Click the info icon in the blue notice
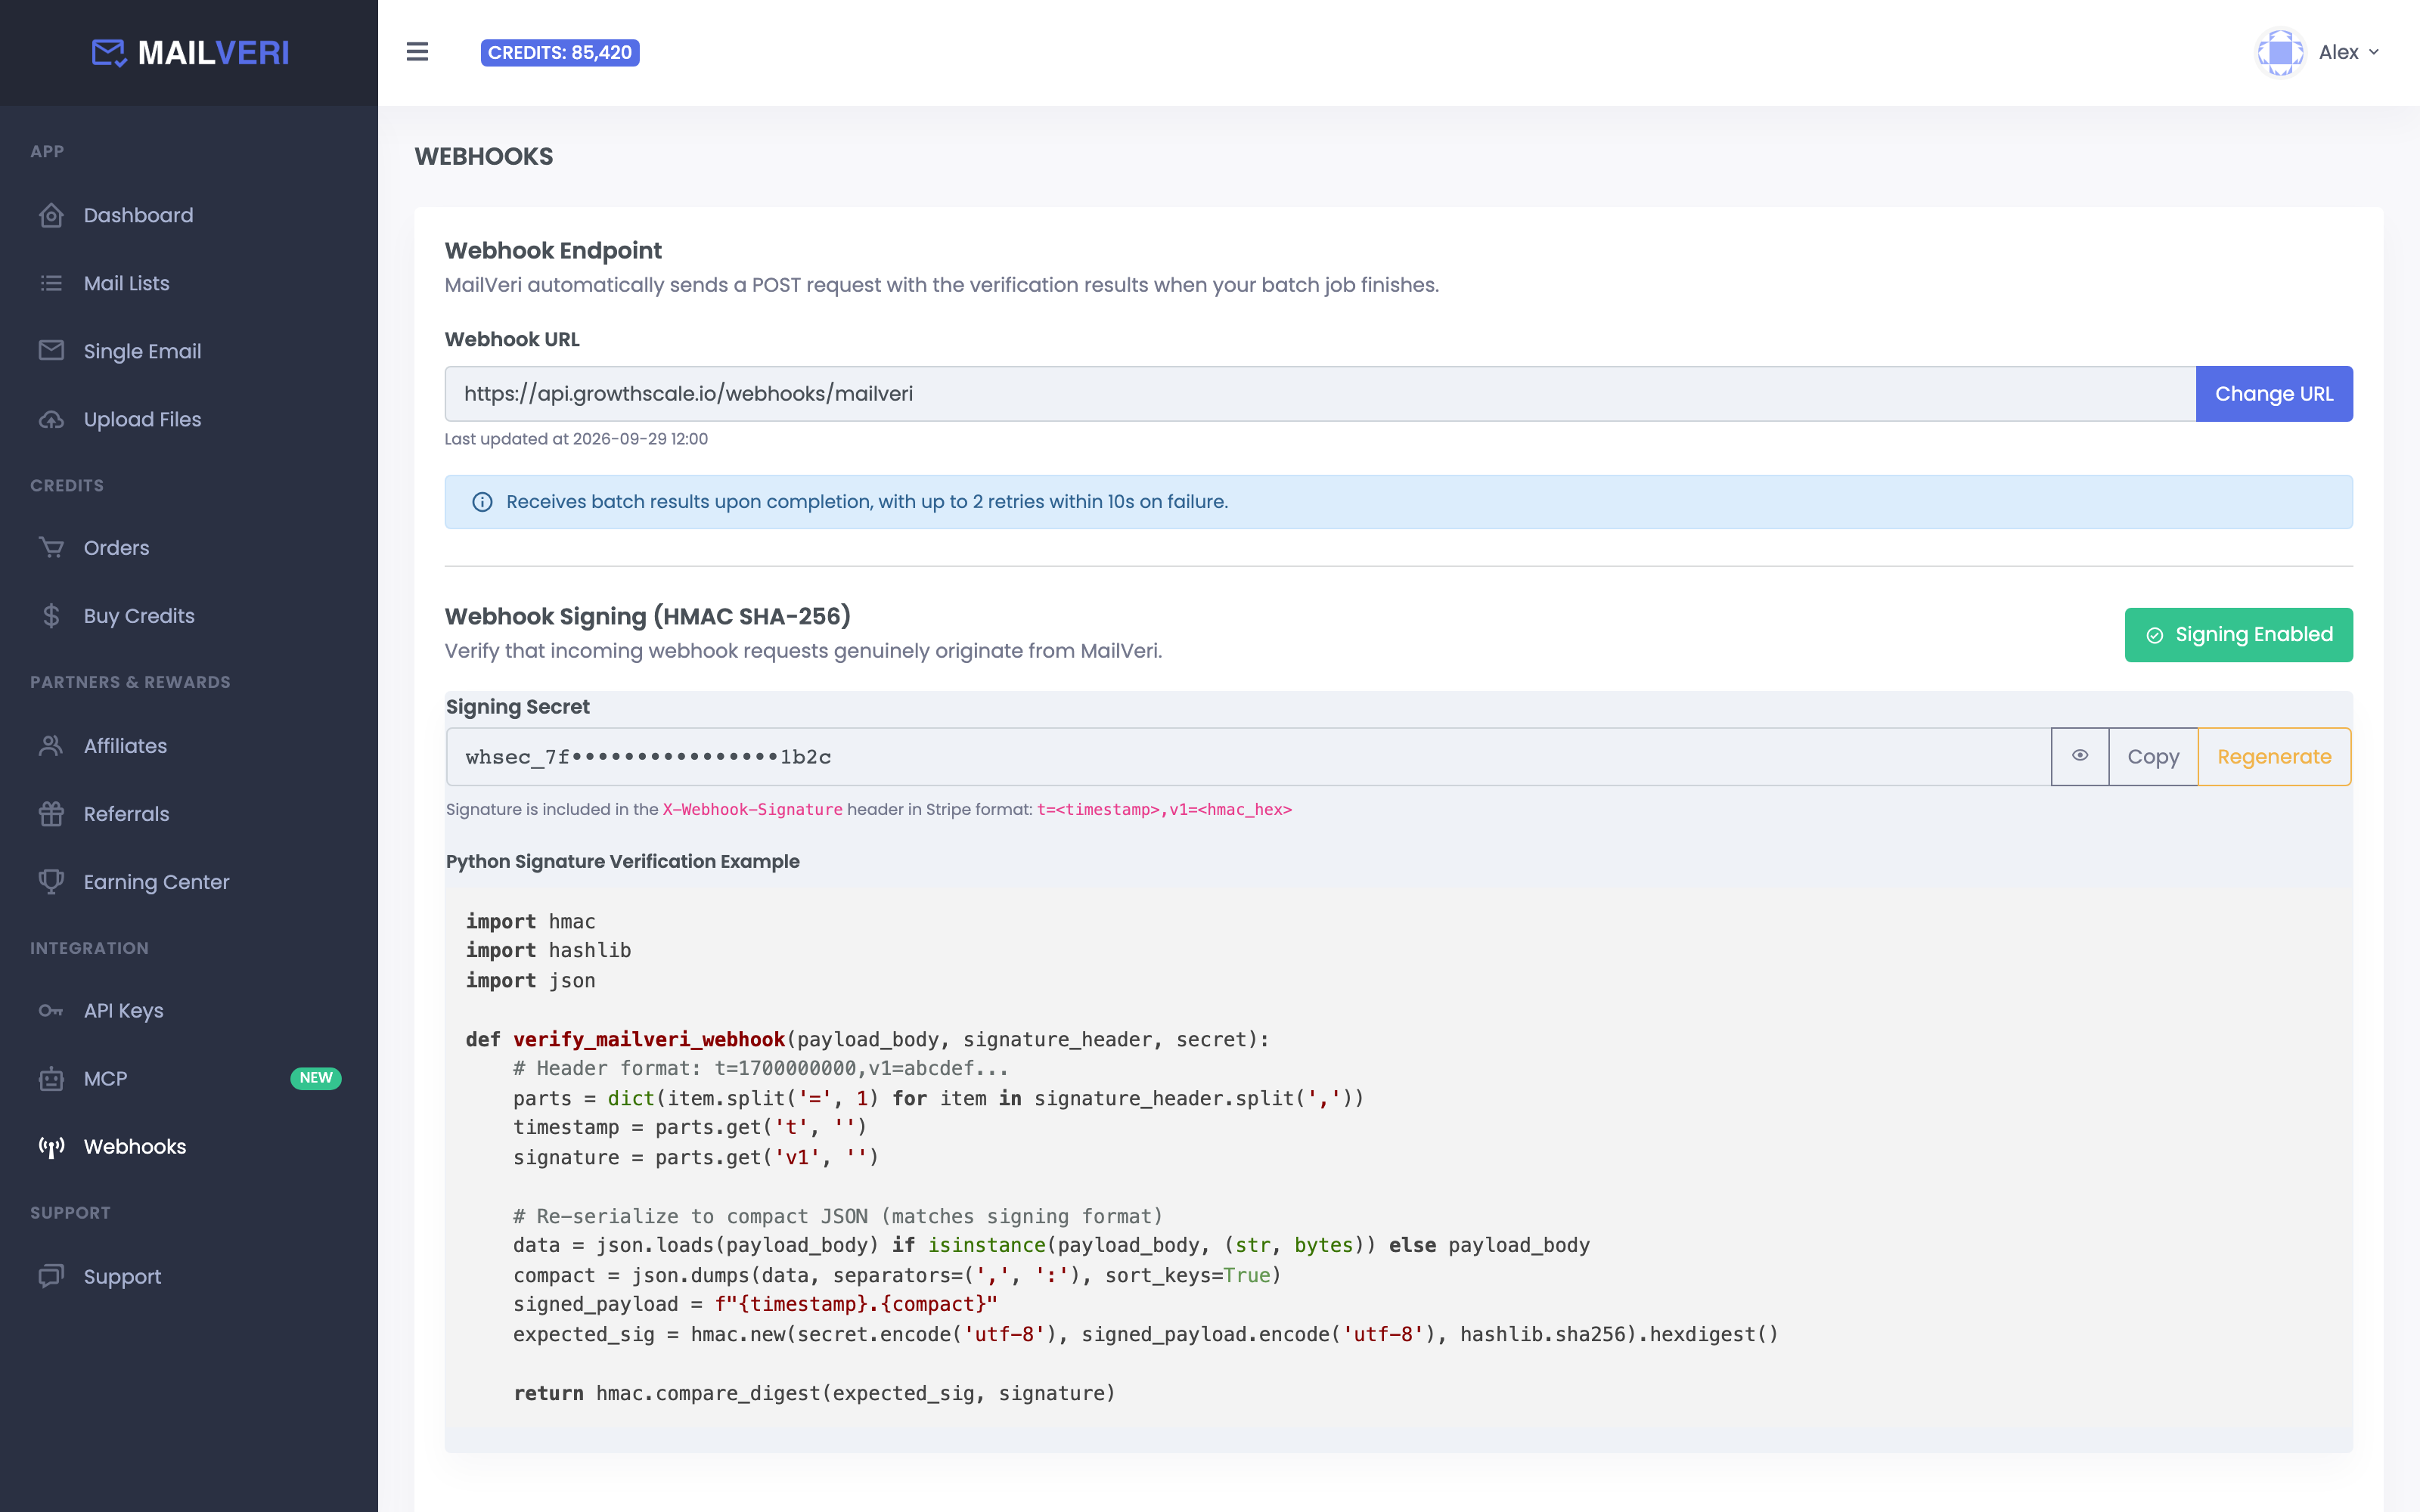2420x1512 pixels. click(482, 502)
